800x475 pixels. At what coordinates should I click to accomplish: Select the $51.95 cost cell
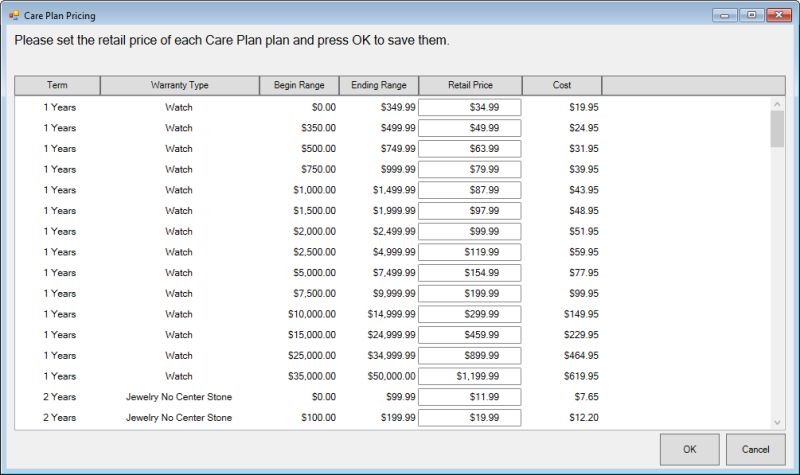pyautogui.click(x=584, y=232)
